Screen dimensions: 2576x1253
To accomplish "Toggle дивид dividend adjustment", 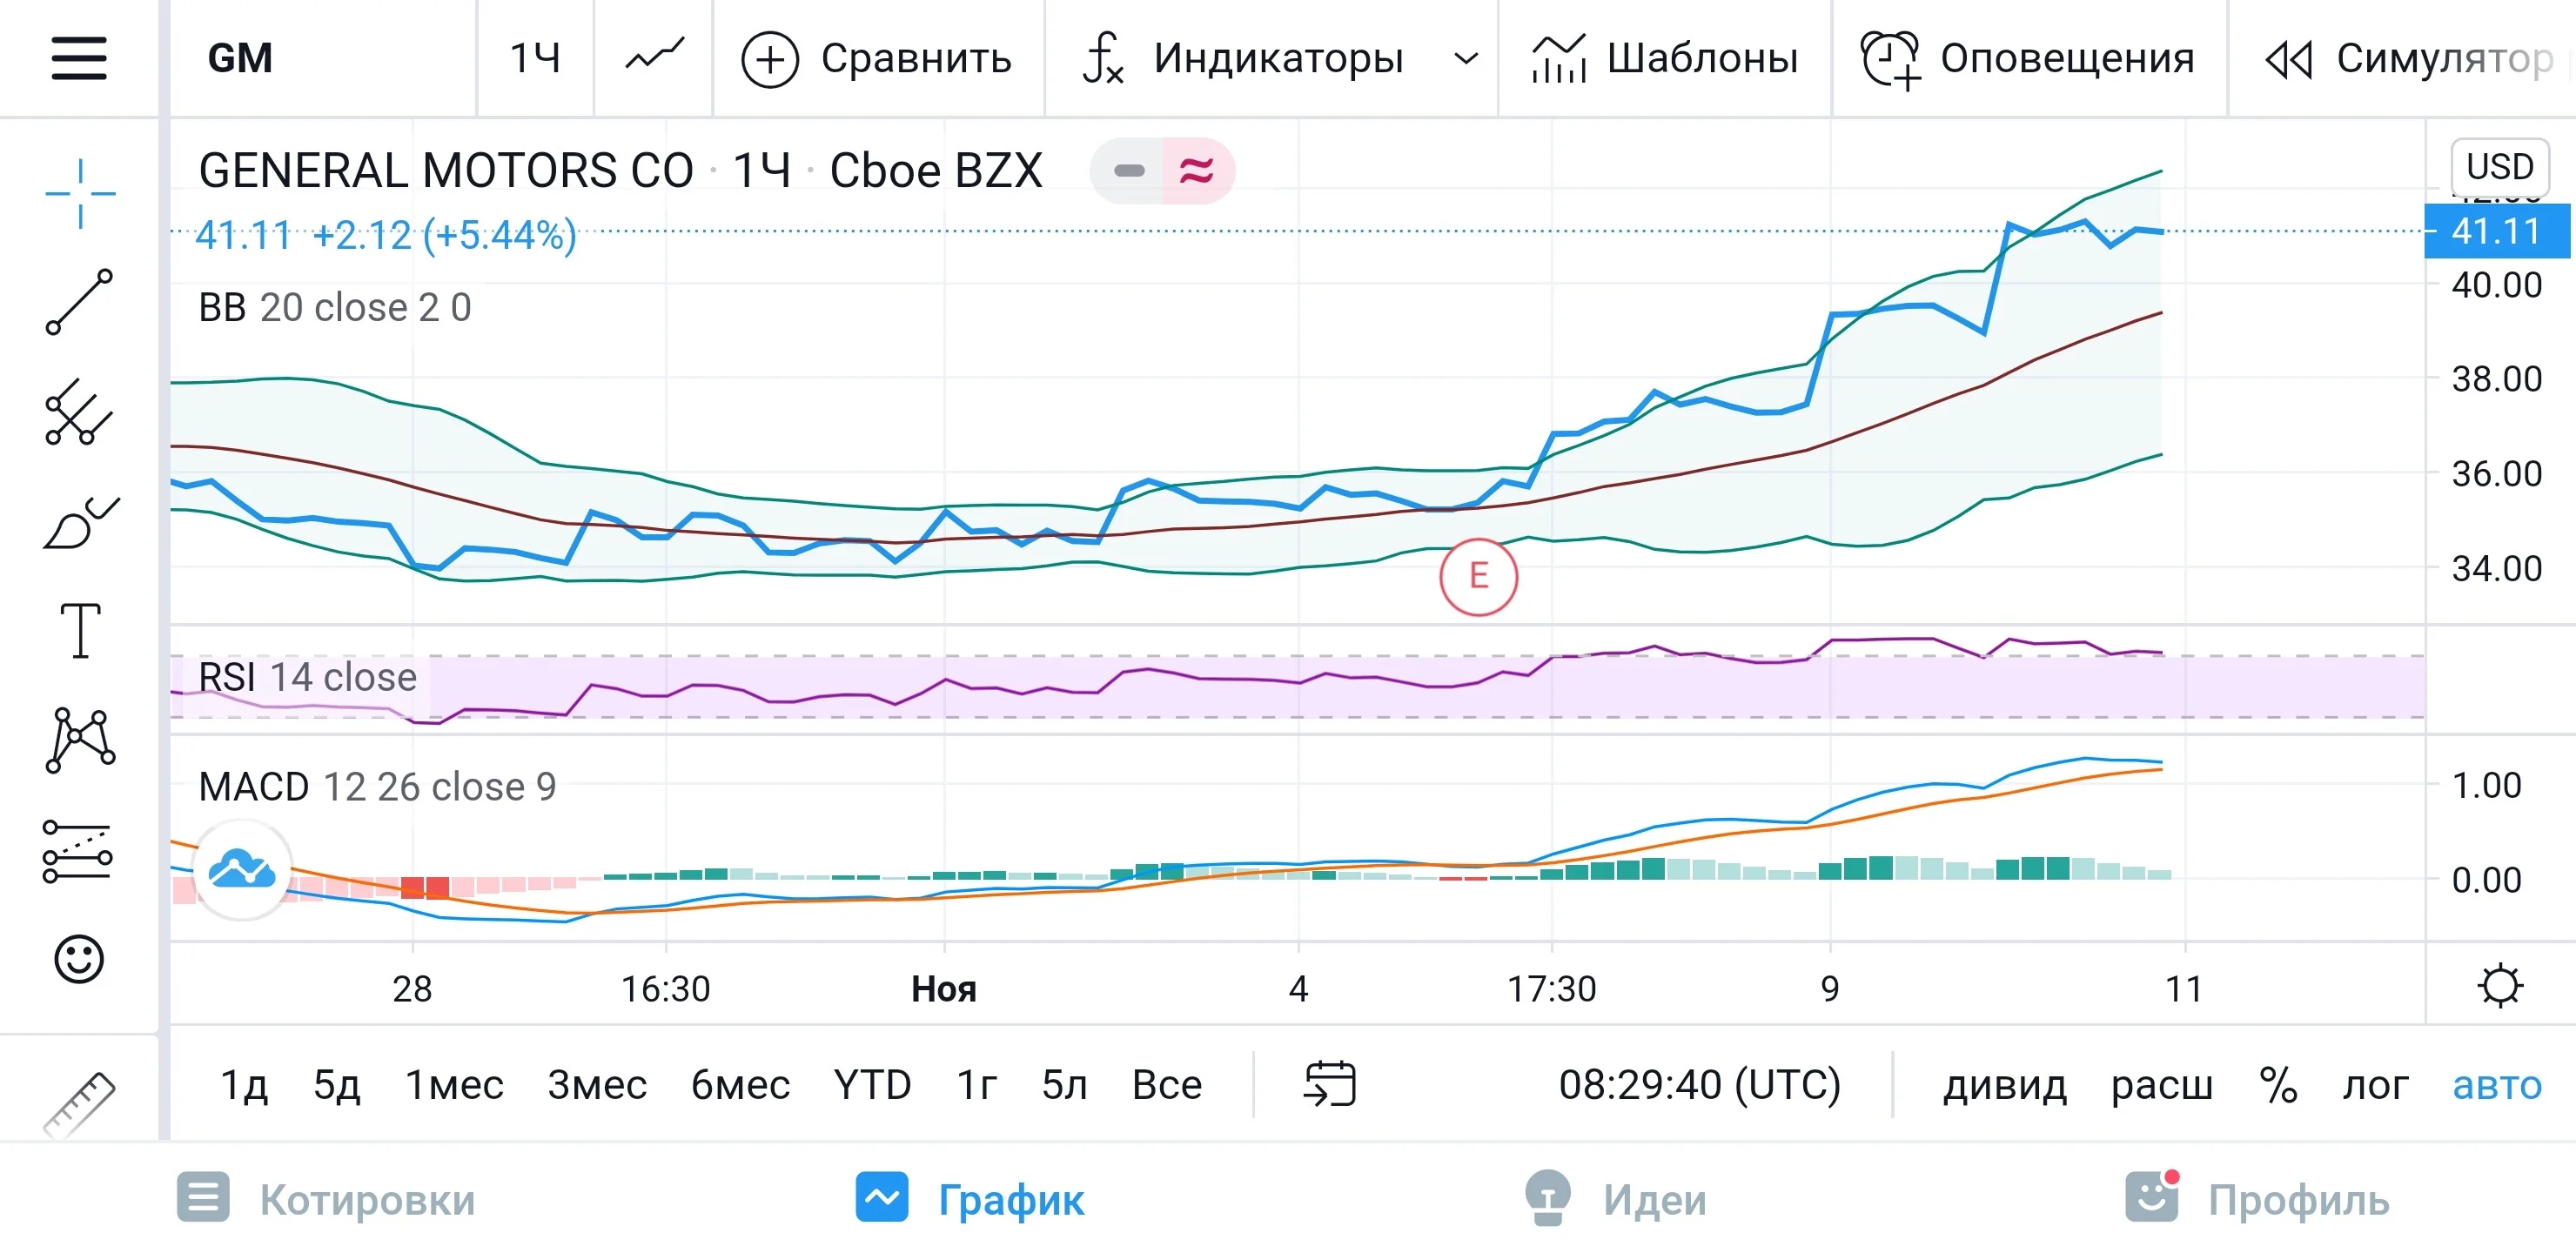I will click(x=2004, y=1084).
